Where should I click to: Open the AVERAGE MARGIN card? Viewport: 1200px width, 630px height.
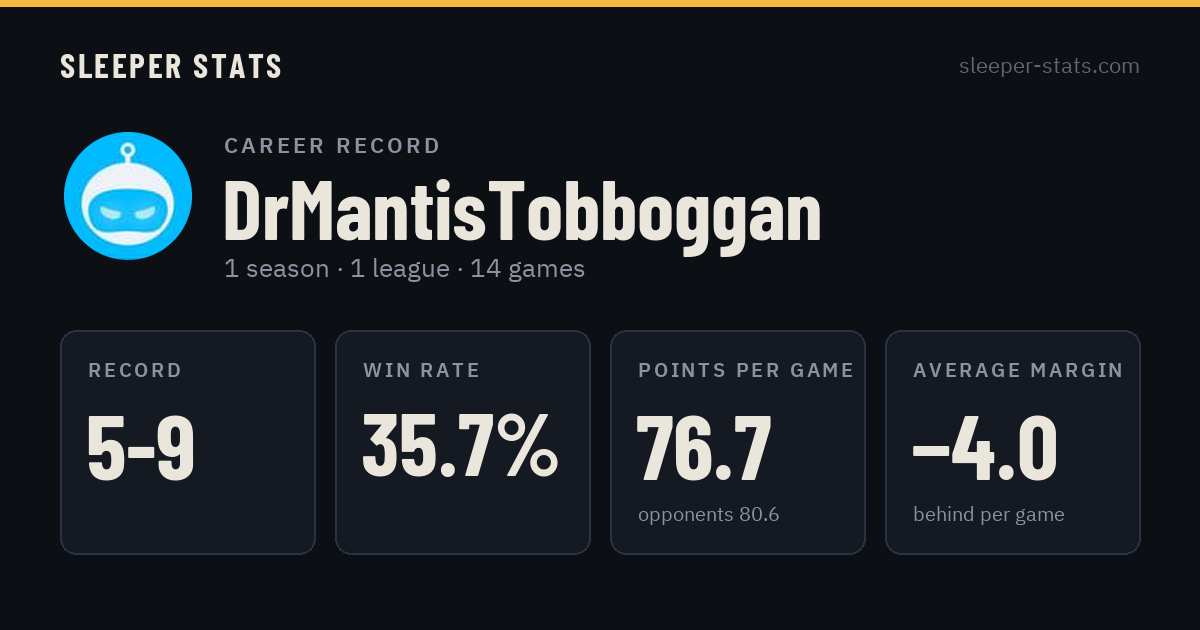(x=1013, y=442)
